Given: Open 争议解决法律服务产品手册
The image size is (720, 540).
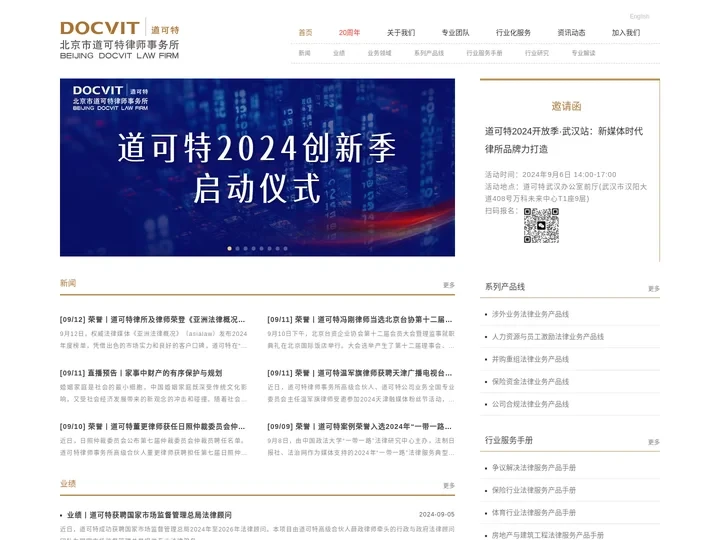Looking at the screenshot, I should point(534,468).
